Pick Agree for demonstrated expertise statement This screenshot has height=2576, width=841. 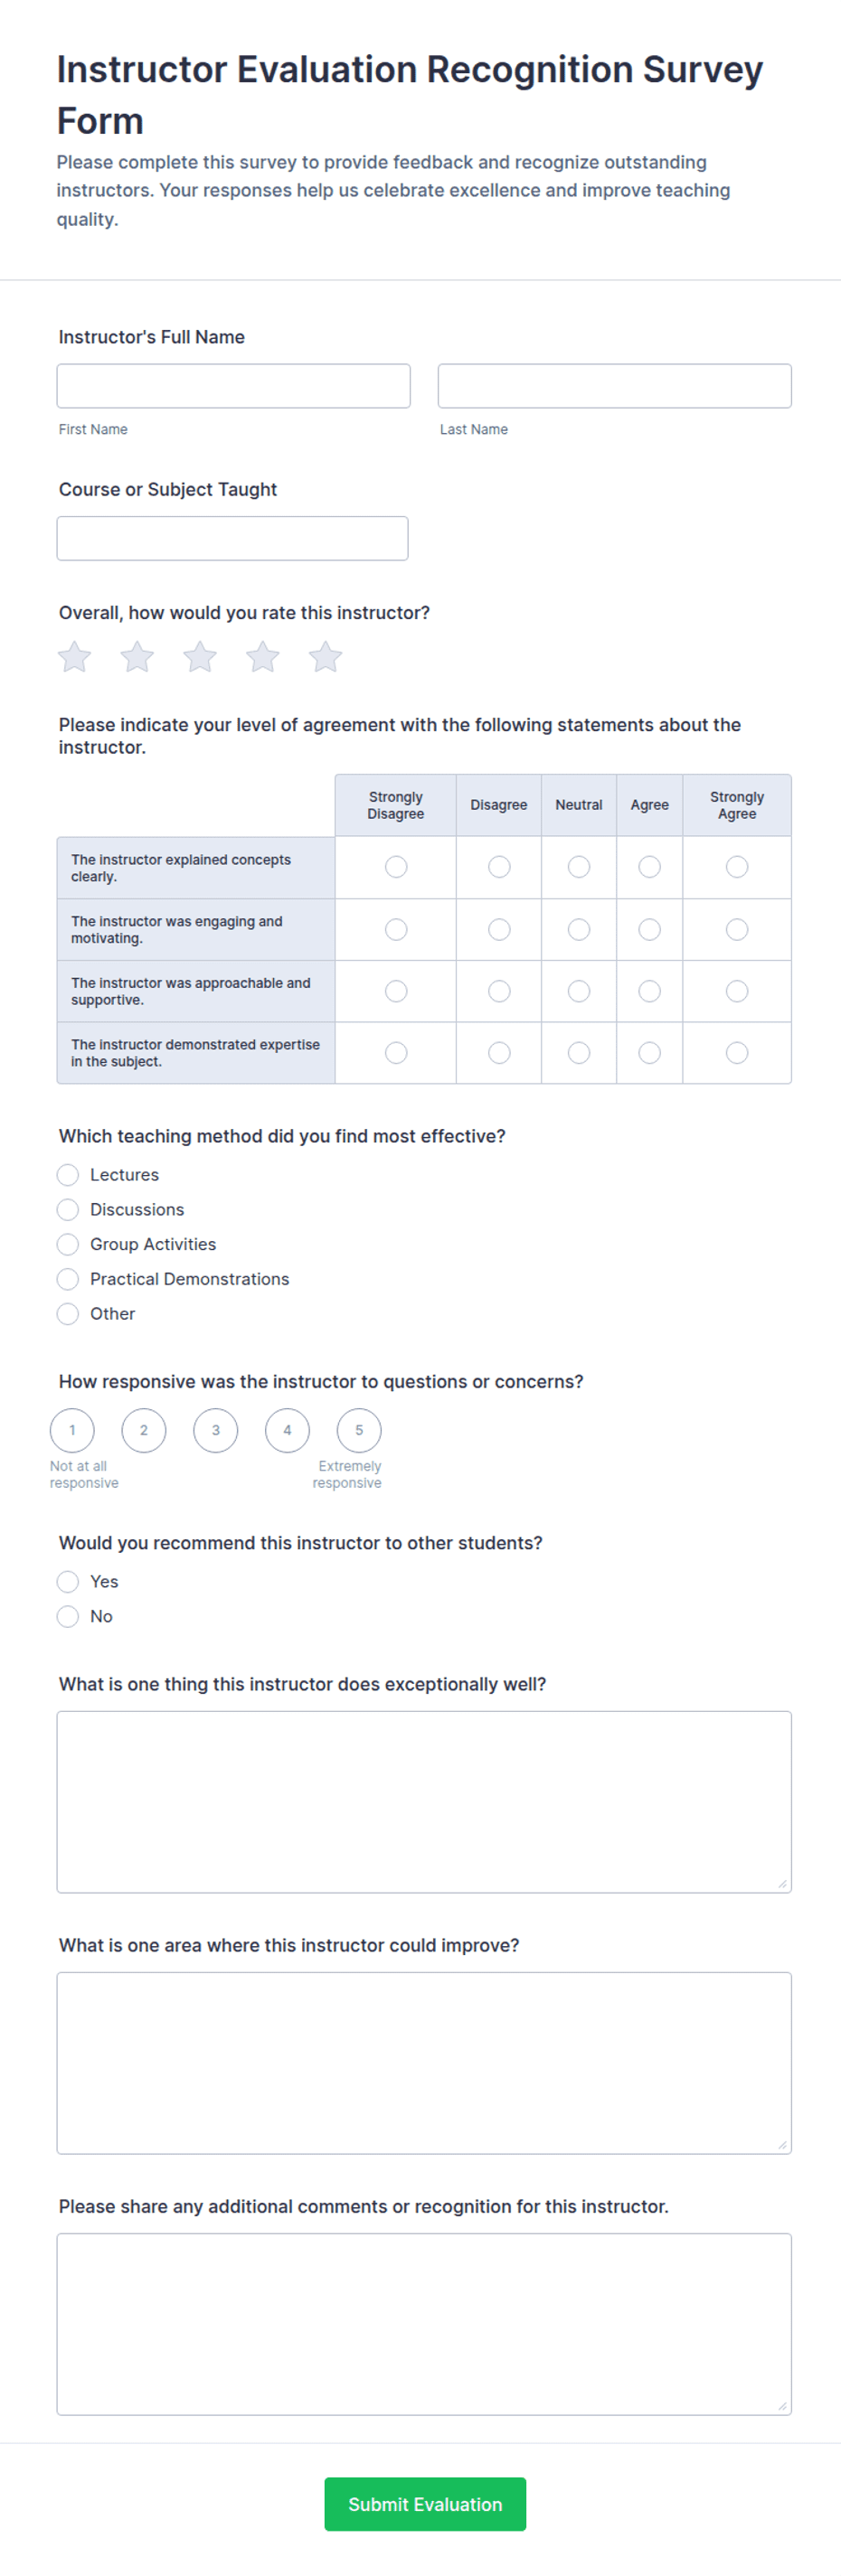(x=650, y=1053)
